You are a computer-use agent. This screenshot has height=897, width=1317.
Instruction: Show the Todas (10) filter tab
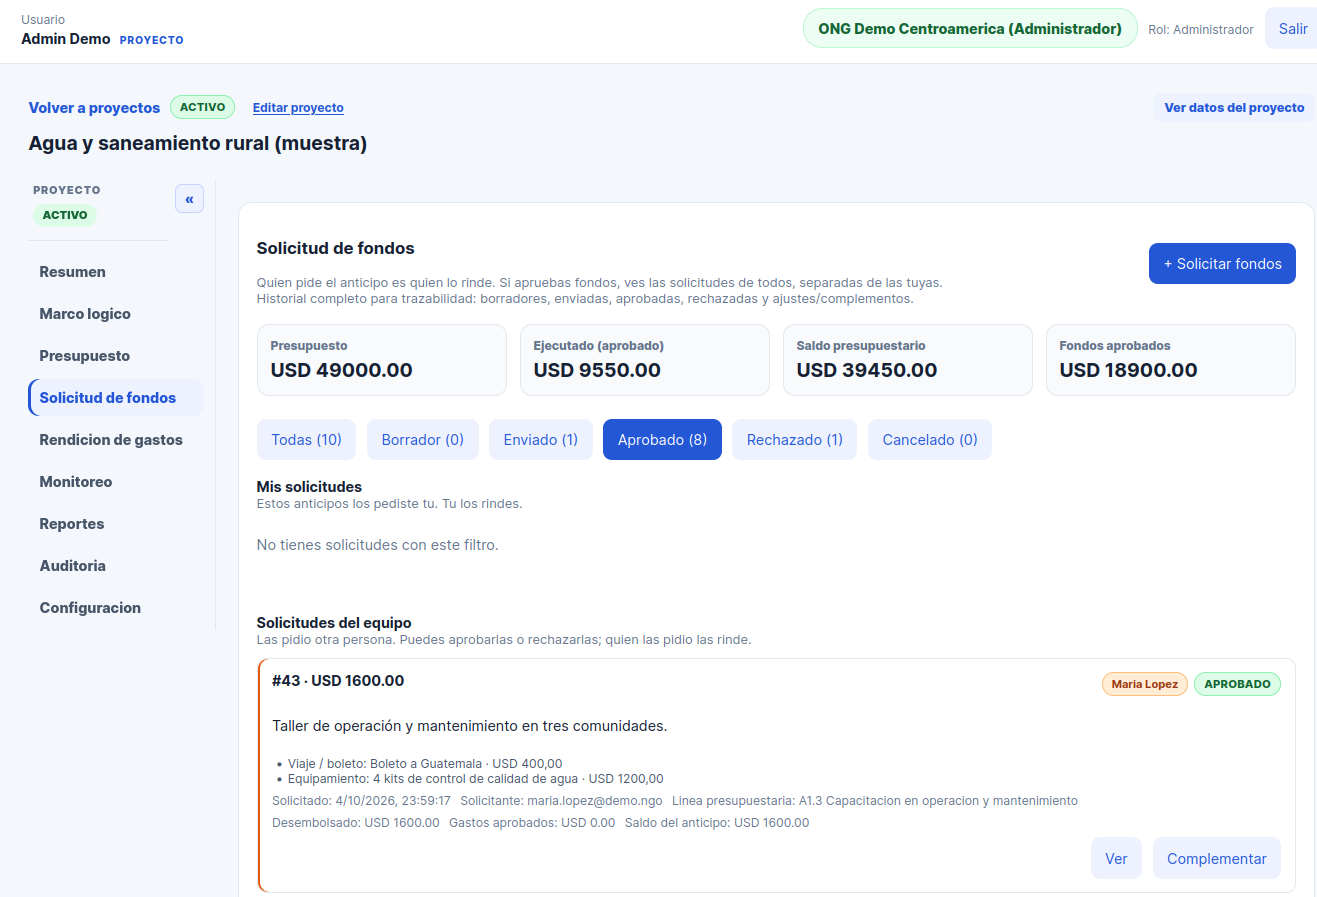point(307,440)
